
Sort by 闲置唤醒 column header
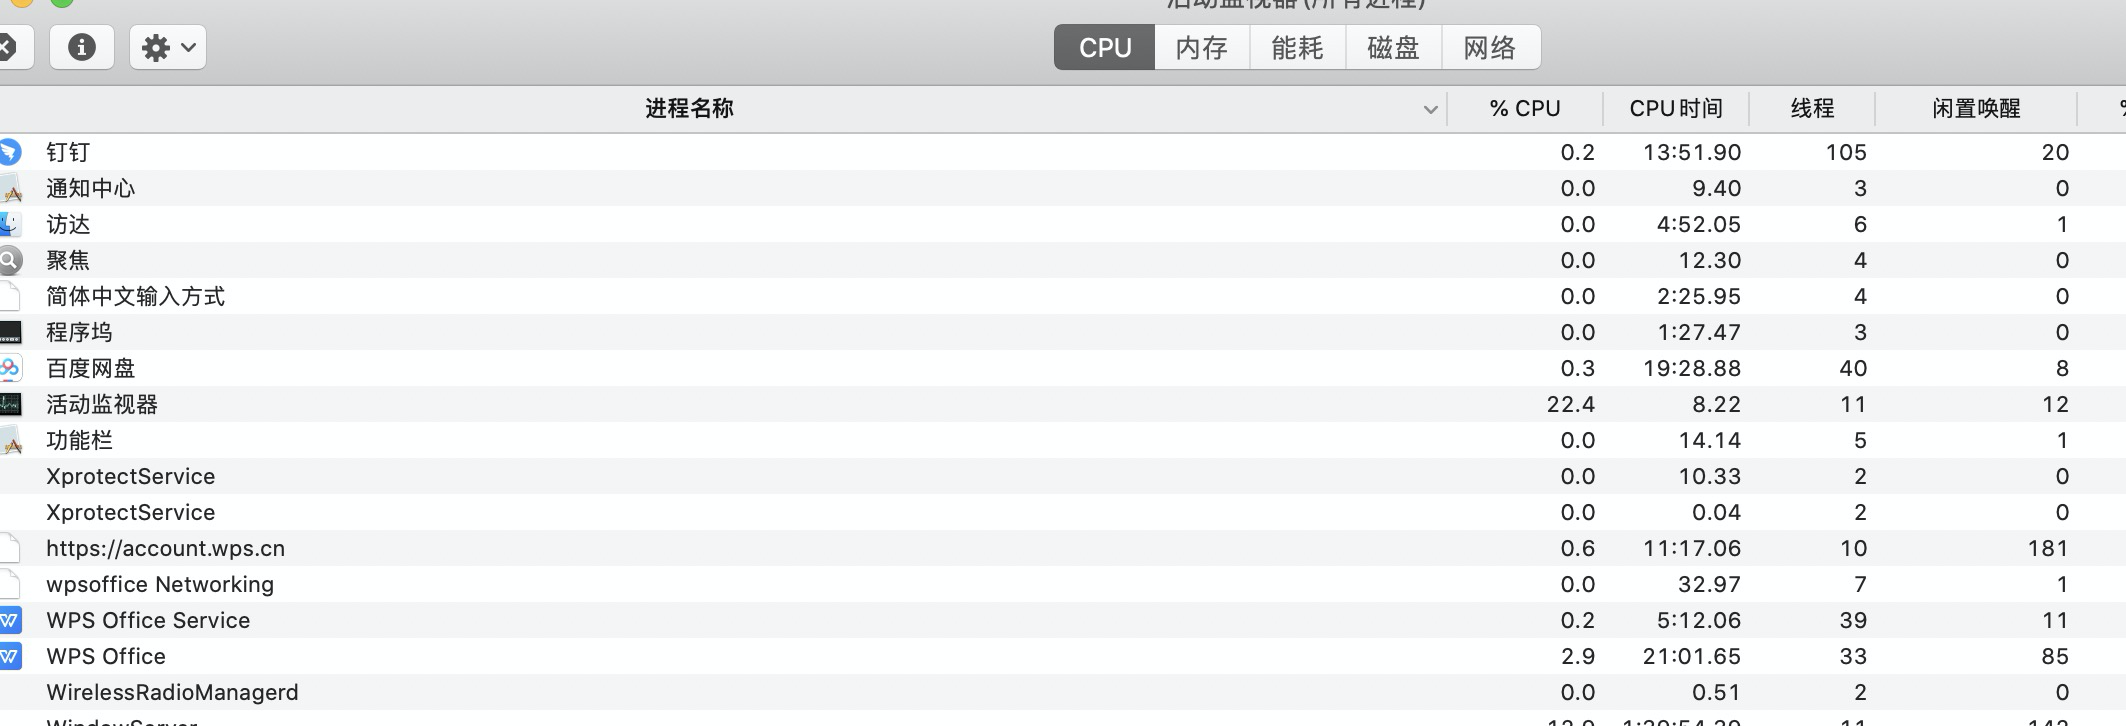[1976, 108]
